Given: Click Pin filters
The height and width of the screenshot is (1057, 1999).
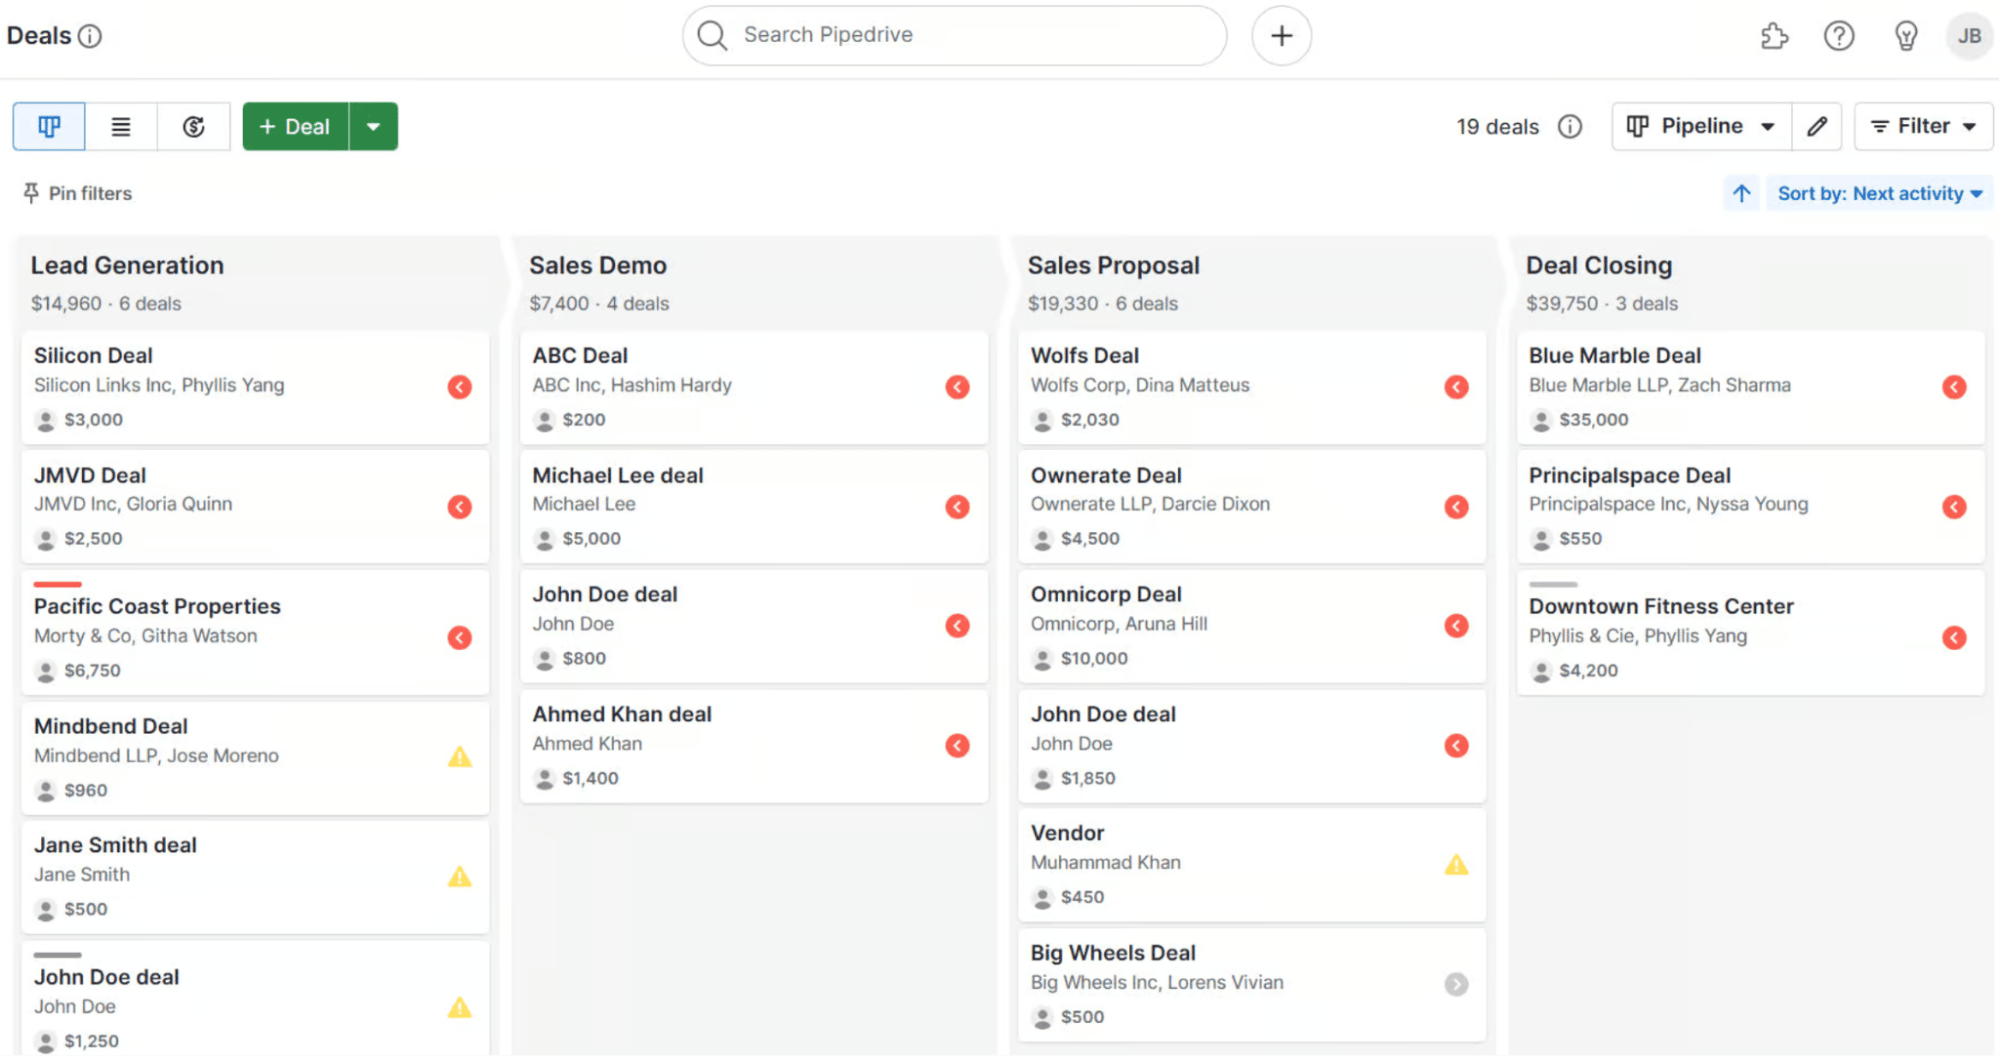Looking at the screenshot, I should tap(78, 193).
